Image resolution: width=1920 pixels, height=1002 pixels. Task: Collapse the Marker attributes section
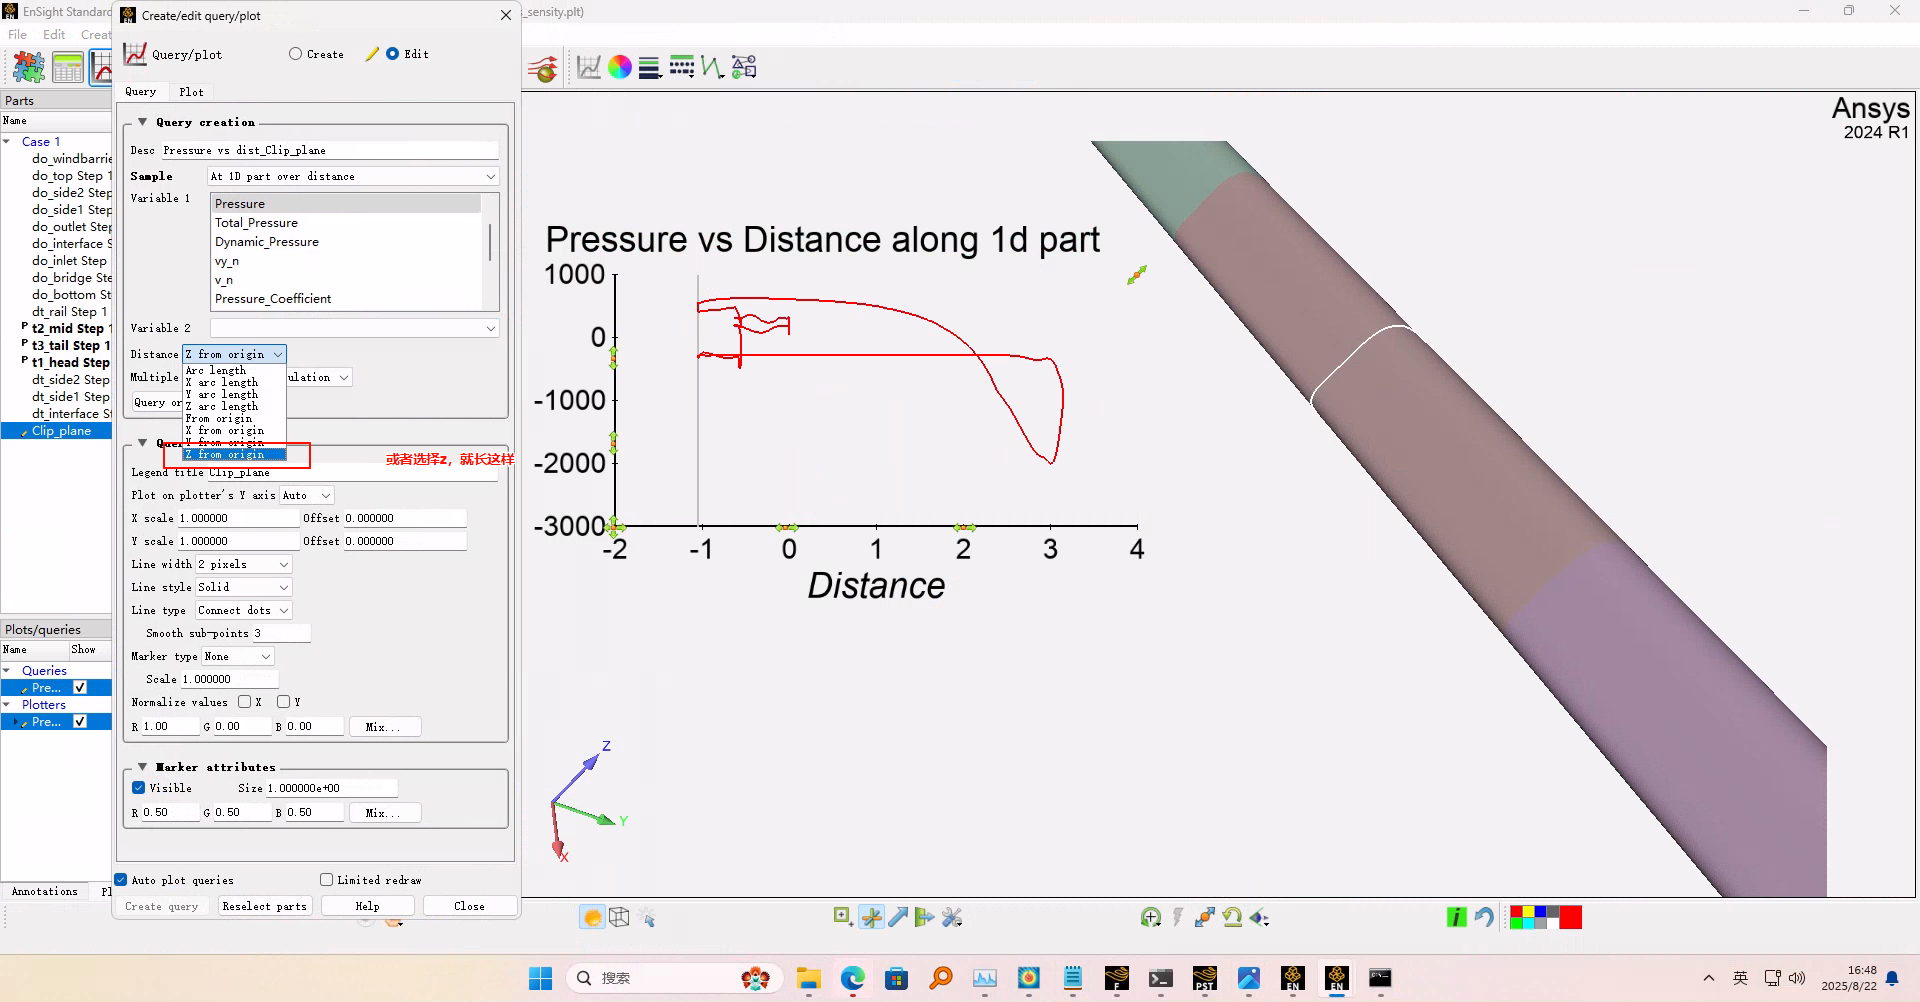tap(142, 767)
